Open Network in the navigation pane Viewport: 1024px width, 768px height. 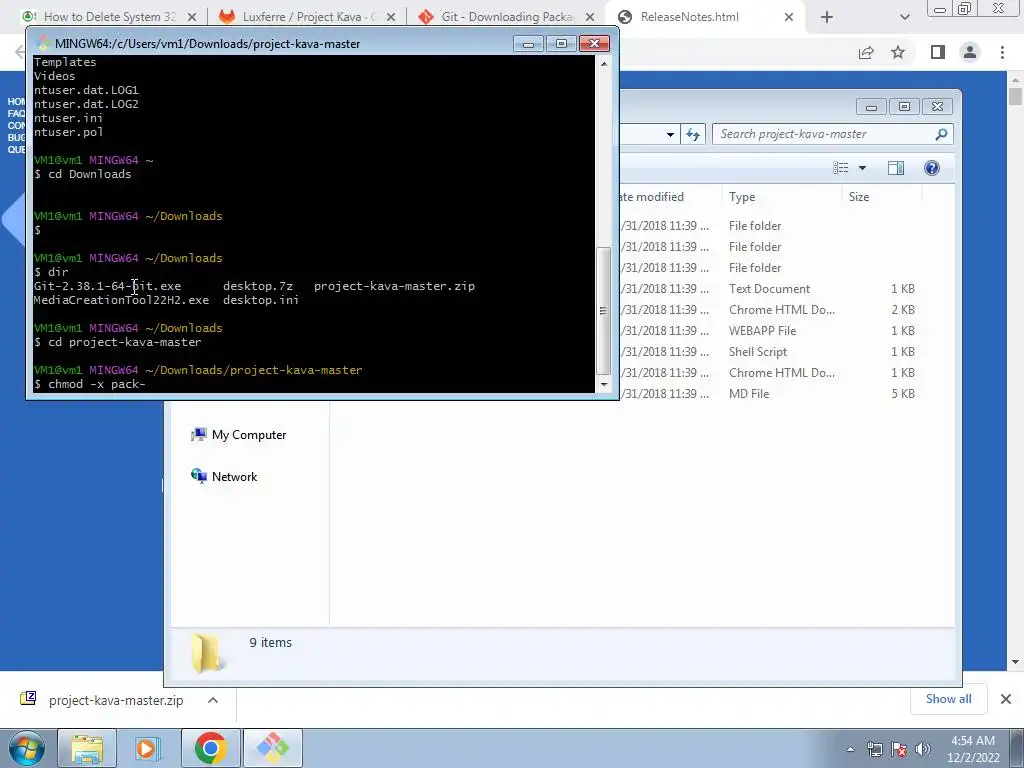pos(224,477)
